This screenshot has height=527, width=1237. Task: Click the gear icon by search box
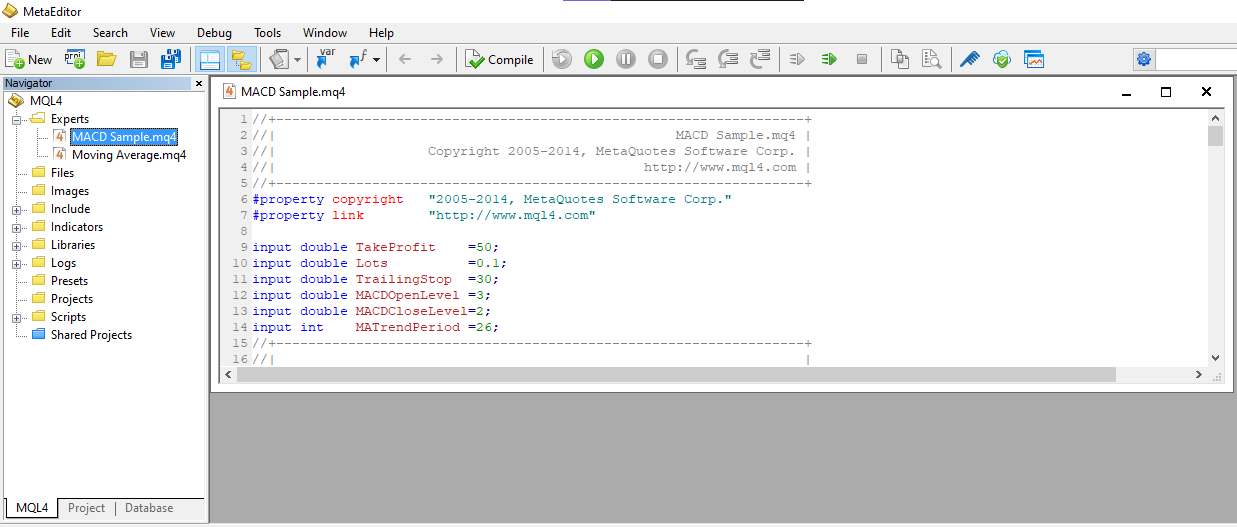(1144, 59)
